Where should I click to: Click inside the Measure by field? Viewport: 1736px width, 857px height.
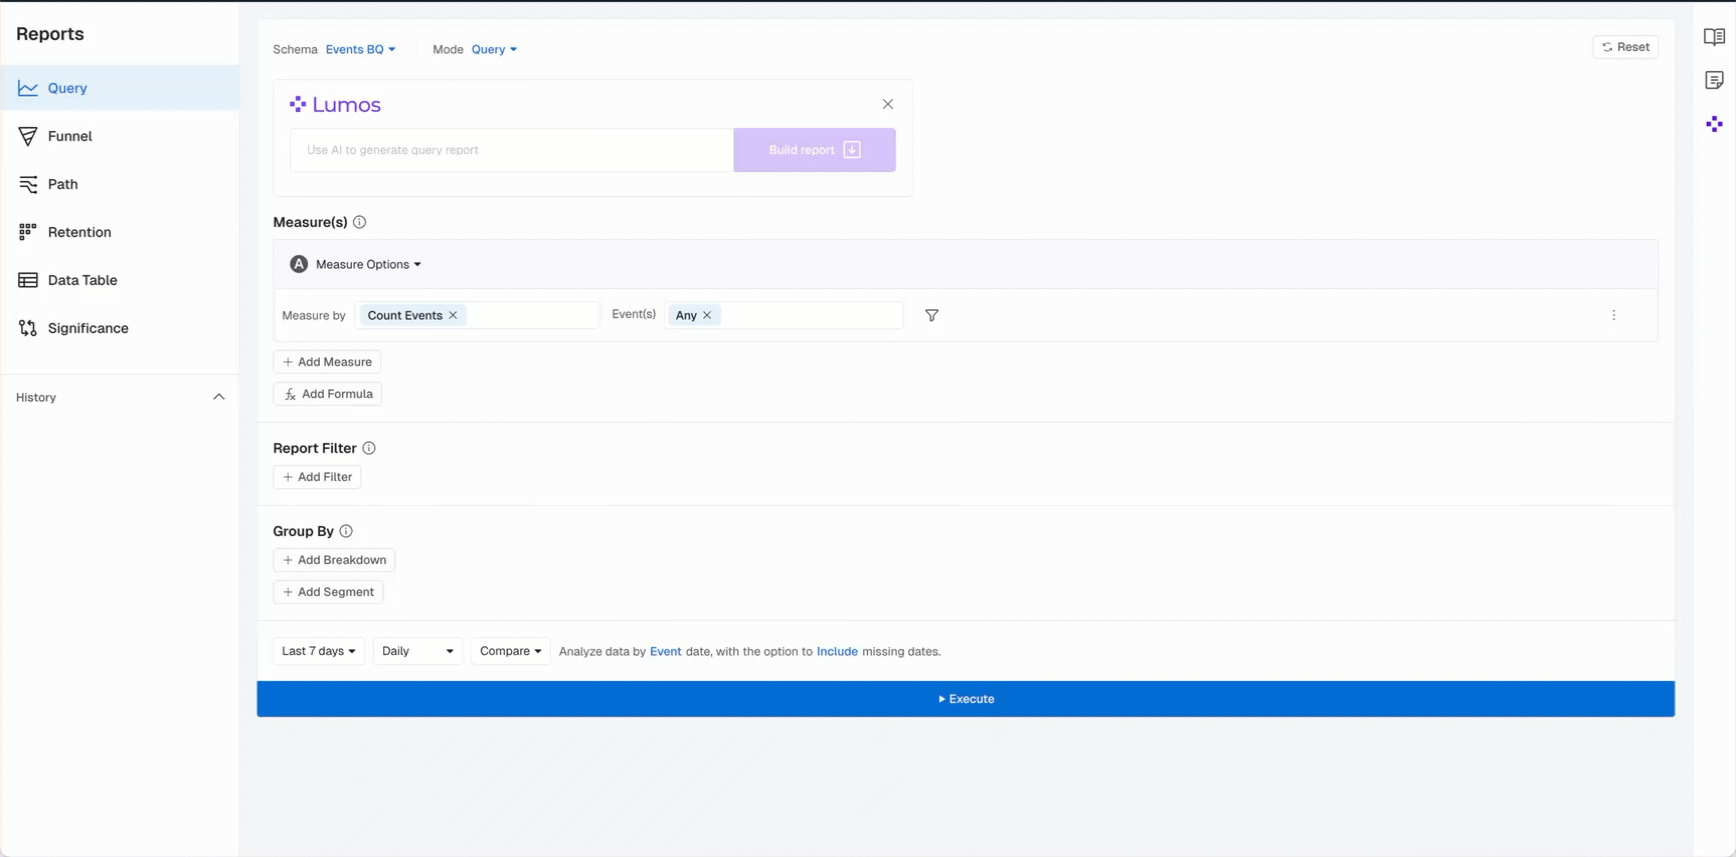pos(477,315)
